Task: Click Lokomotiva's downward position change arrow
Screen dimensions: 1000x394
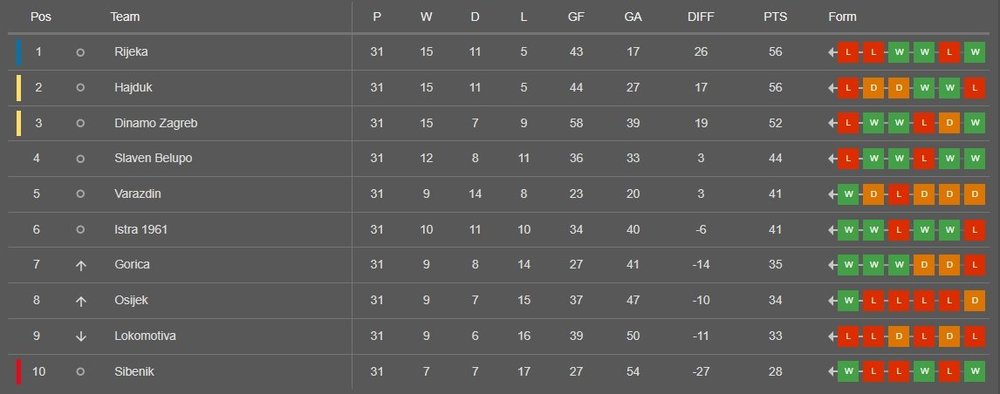Action: click(80, 336)
